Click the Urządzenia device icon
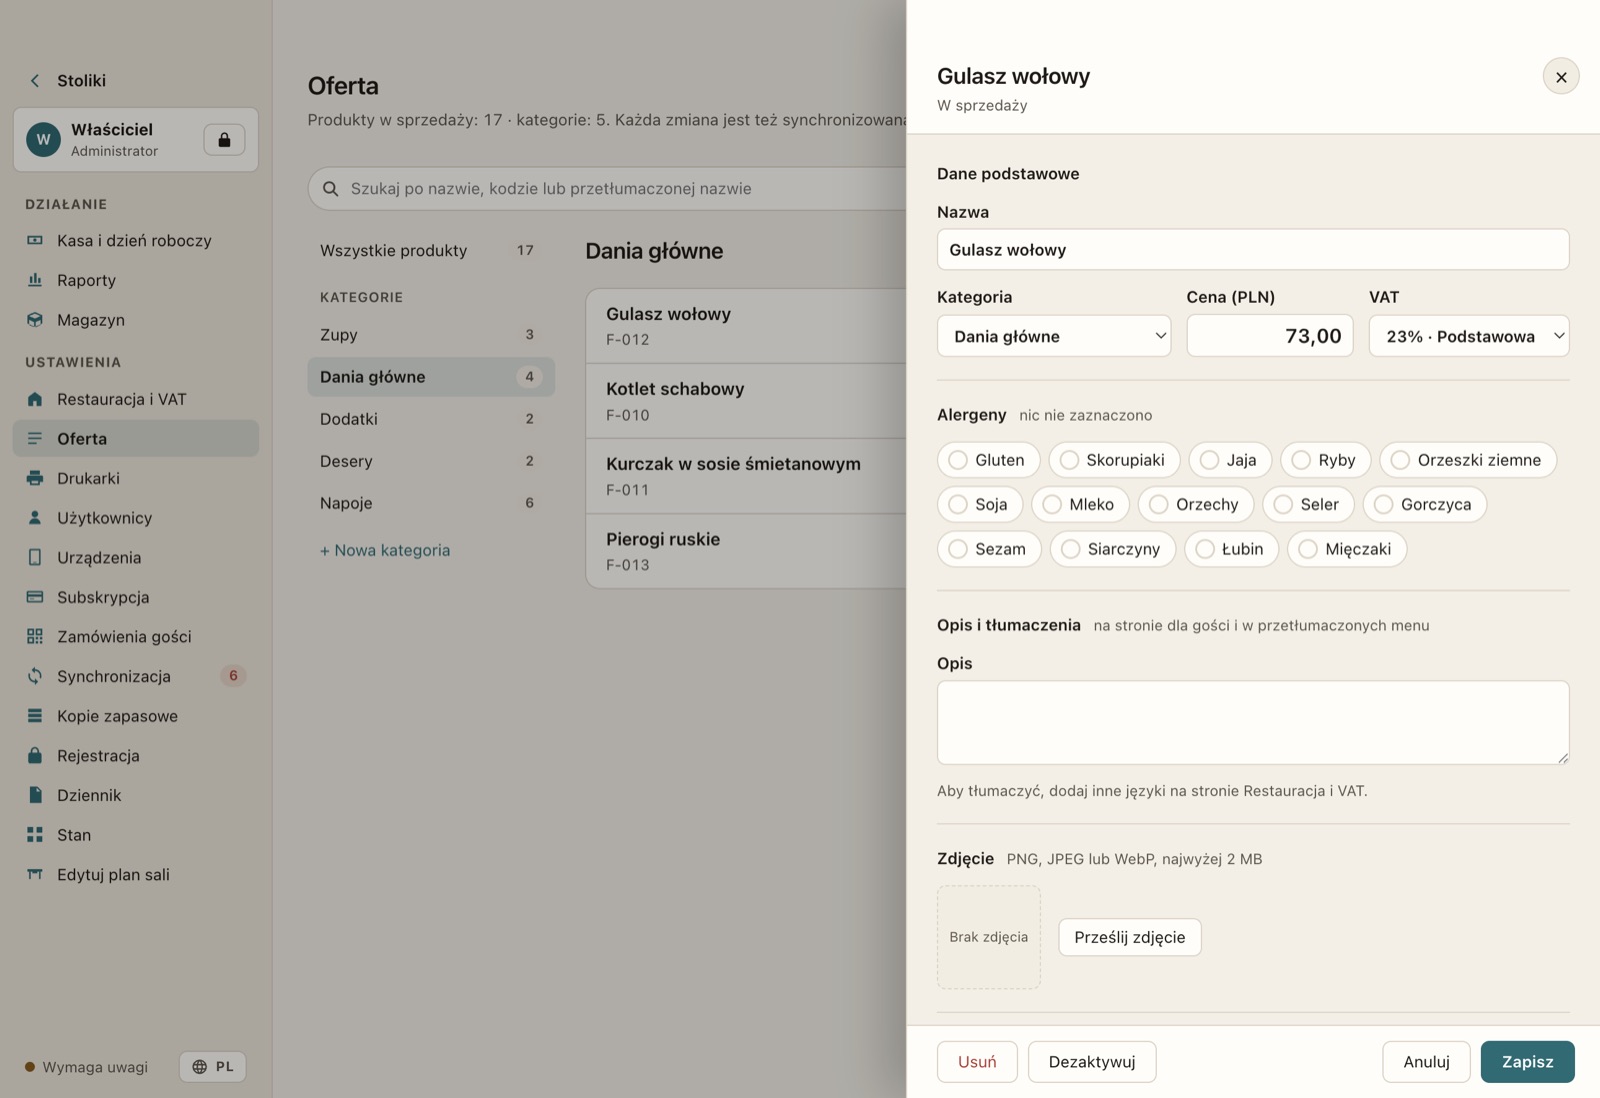 click(35, 557)
